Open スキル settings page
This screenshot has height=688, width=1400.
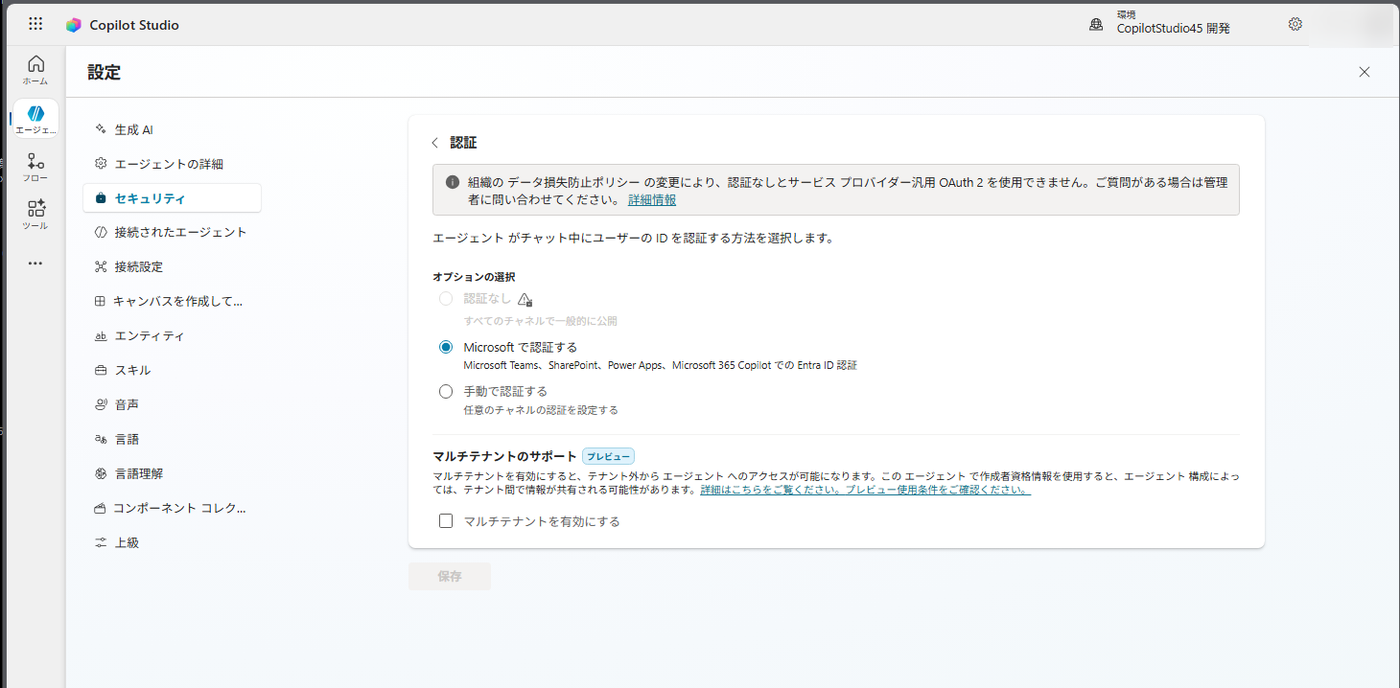tap(172, 370)
